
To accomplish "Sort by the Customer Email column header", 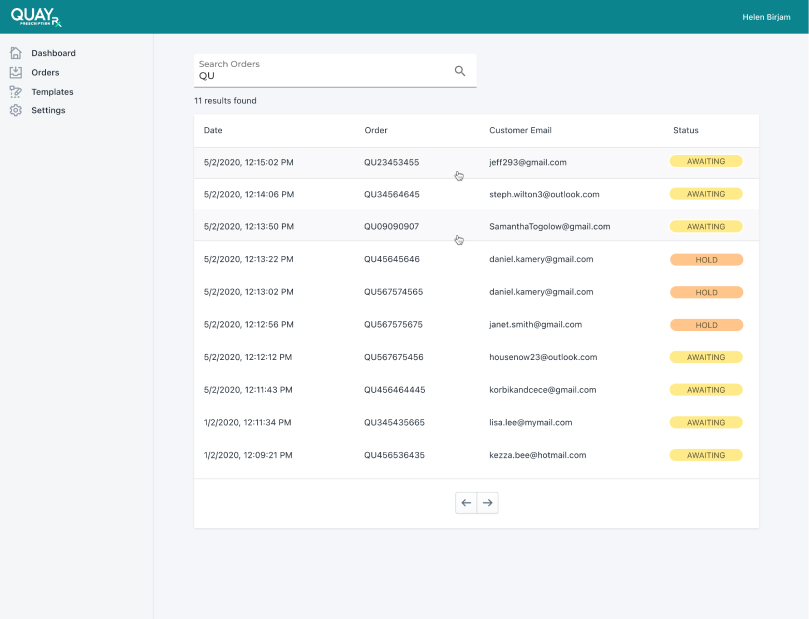I will 520,130.
